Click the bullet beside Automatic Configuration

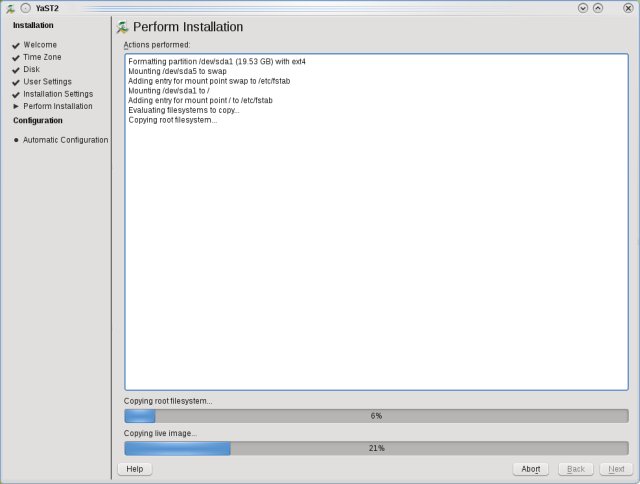coord(16,140)
